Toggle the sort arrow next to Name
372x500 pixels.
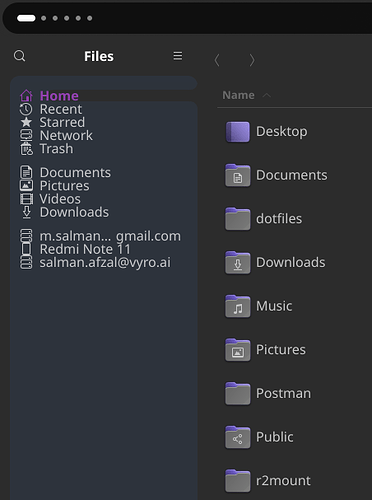pyautogui.click(x=266, y=95)
